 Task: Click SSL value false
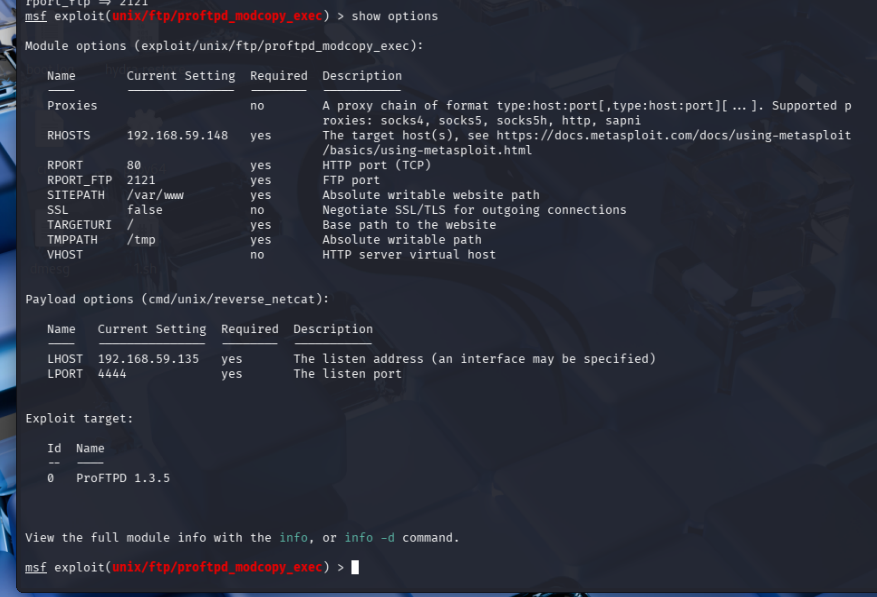(144, 210)
